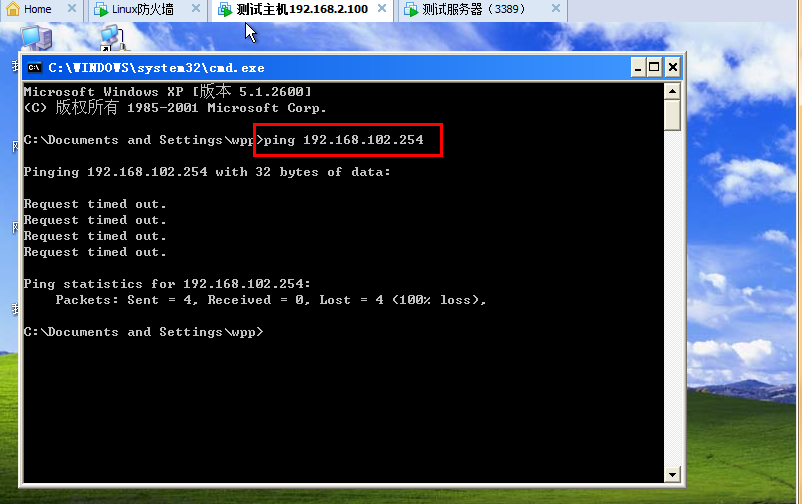Click the Home house icon
This screenshot has width=802, height=504.
13,9
